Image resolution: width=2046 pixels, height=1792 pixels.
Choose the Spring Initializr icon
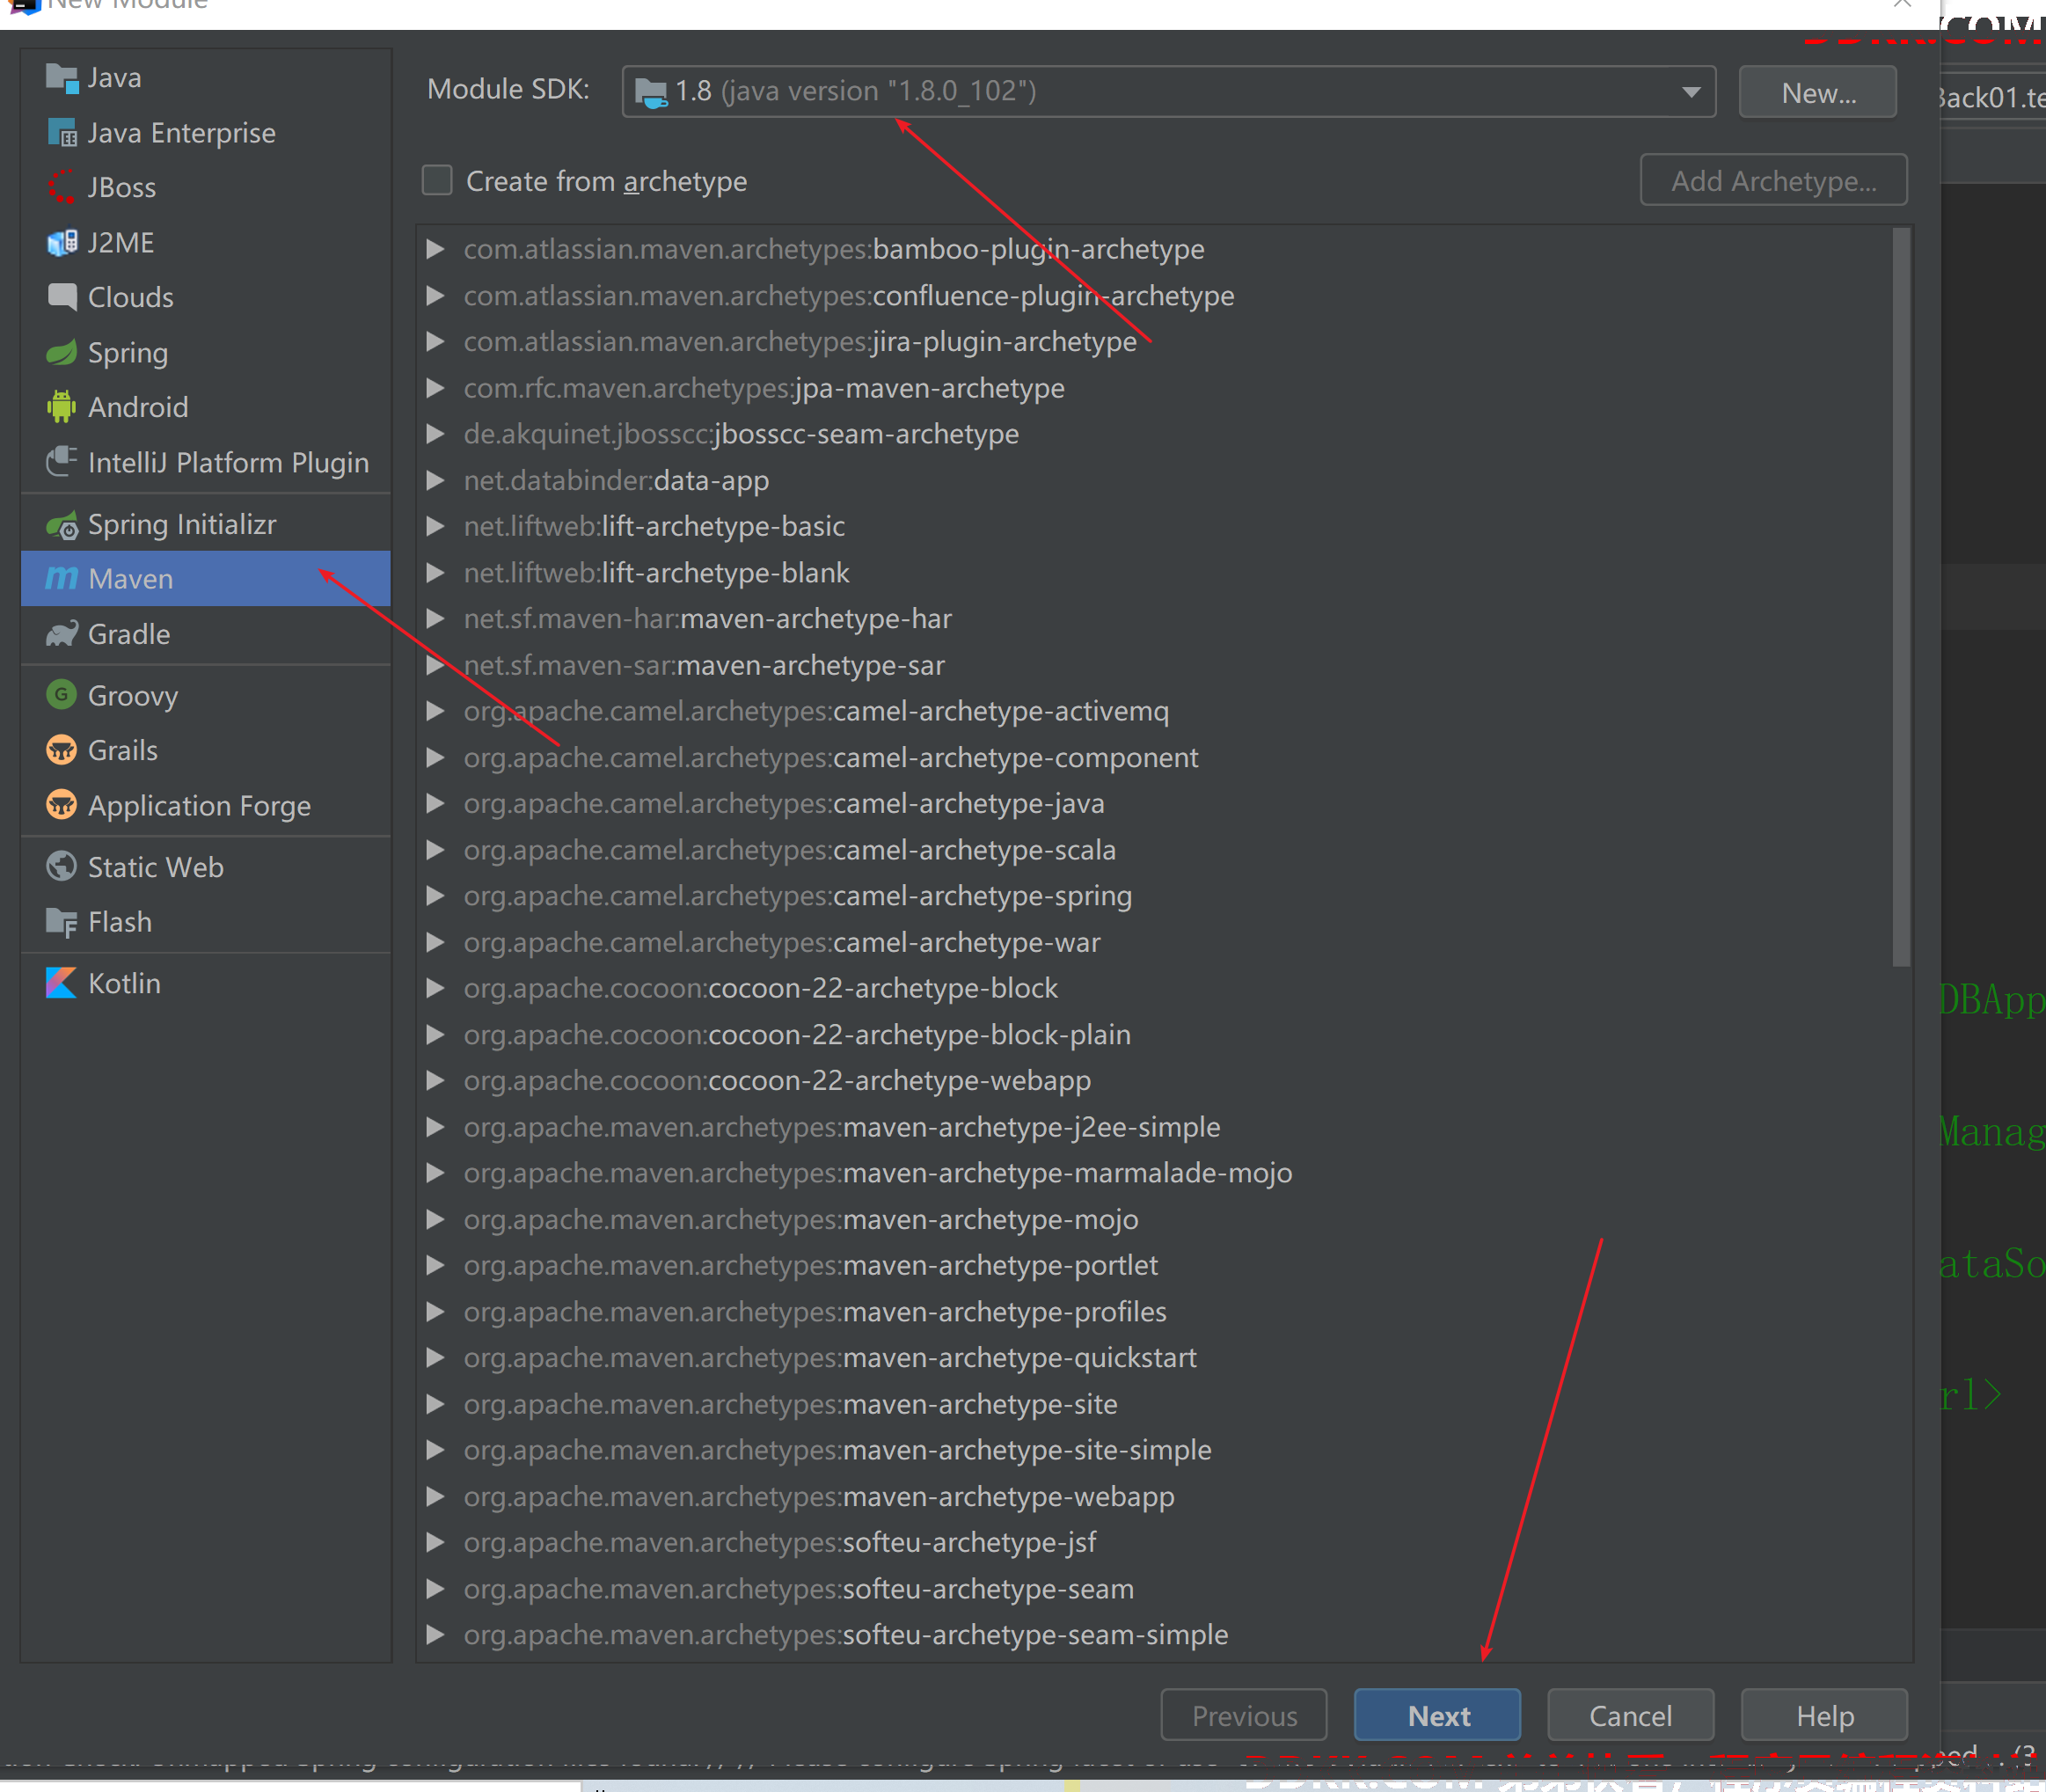click(x=62, y=525)
